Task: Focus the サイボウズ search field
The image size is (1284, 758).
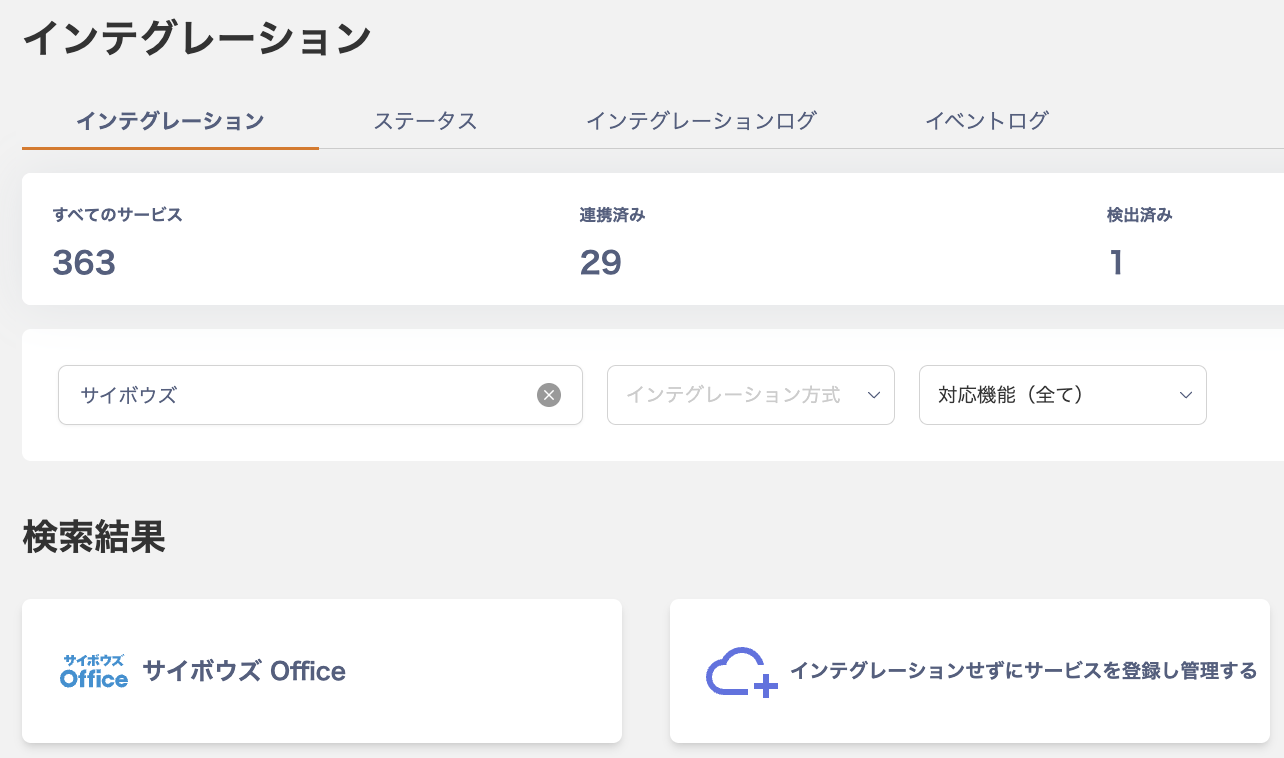Action: [300, 395]
